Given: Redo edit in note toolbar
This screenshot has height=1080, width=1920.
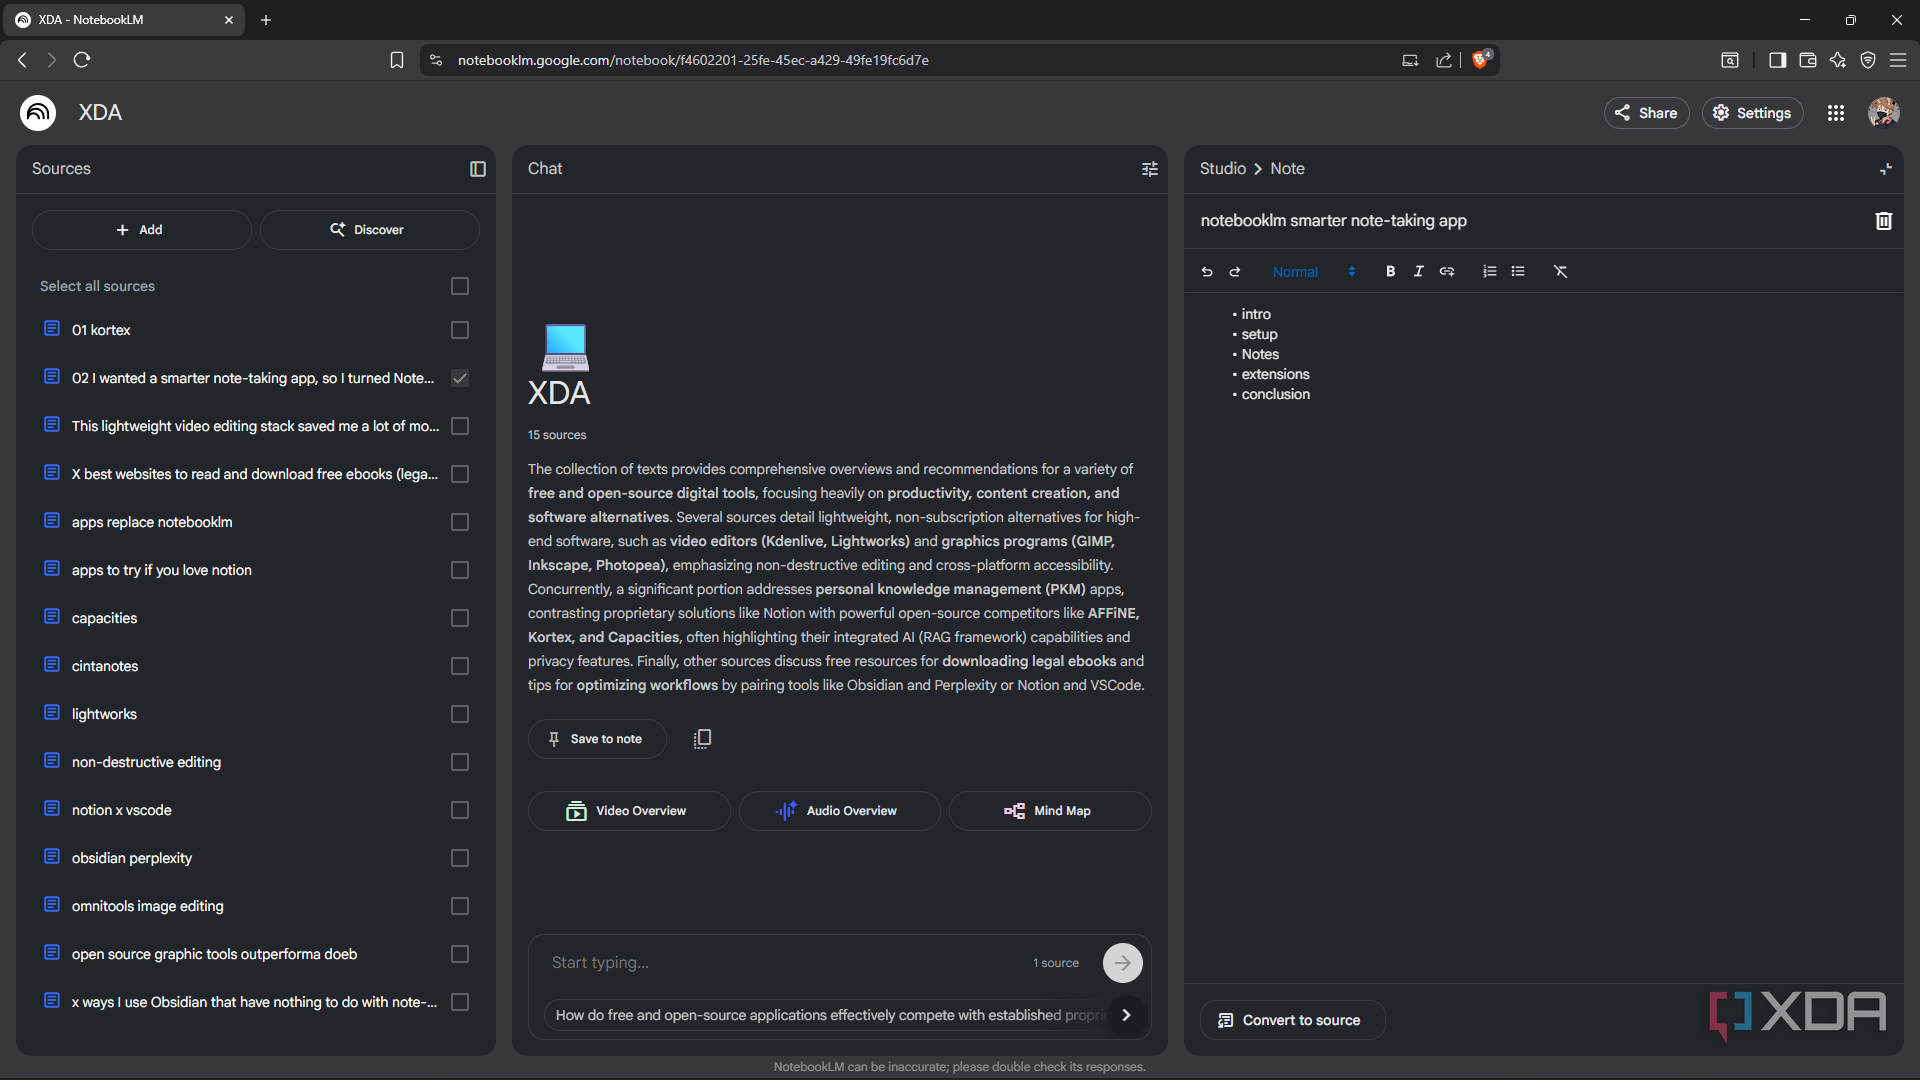Looking at the screenshot, I should click(x=1235, y=272).
